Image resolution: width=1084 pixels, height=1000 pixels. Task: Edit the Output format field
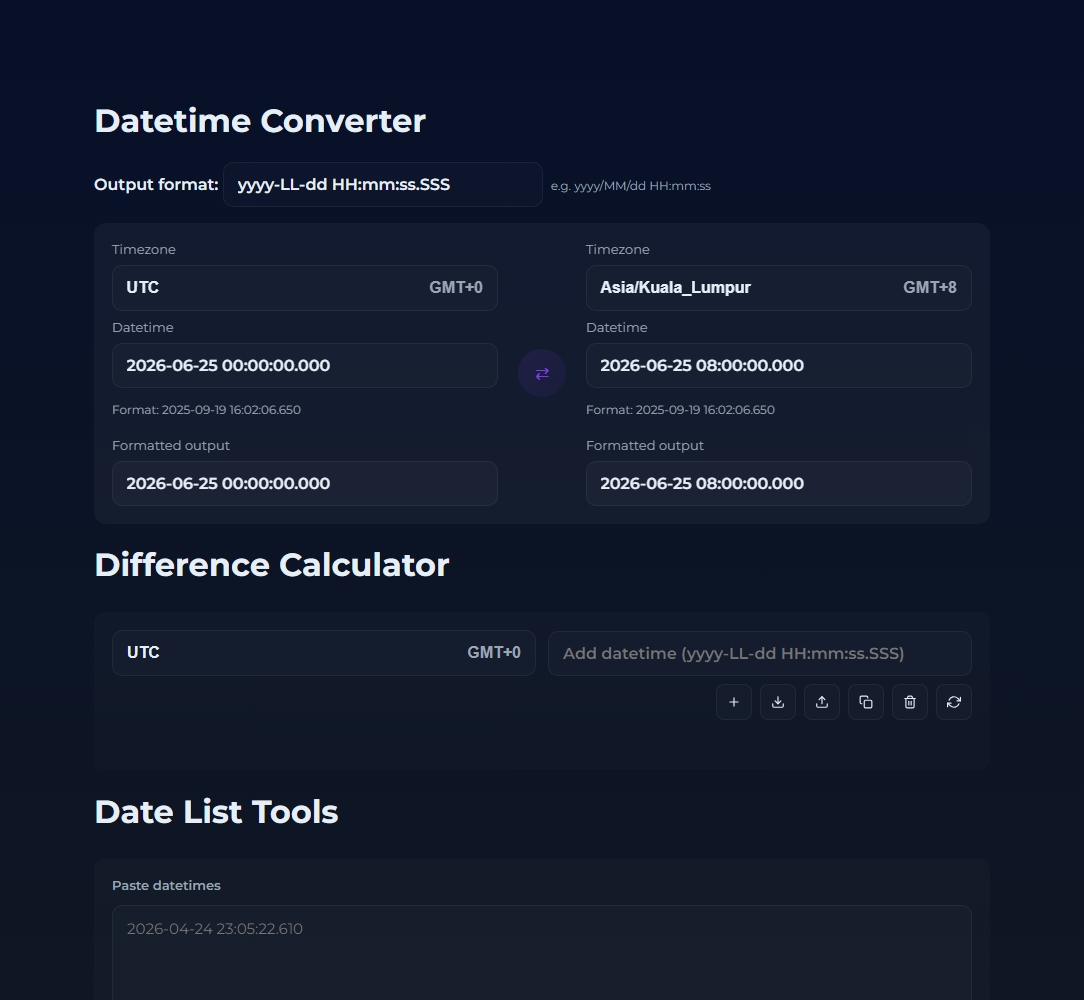tap(383, 185)
